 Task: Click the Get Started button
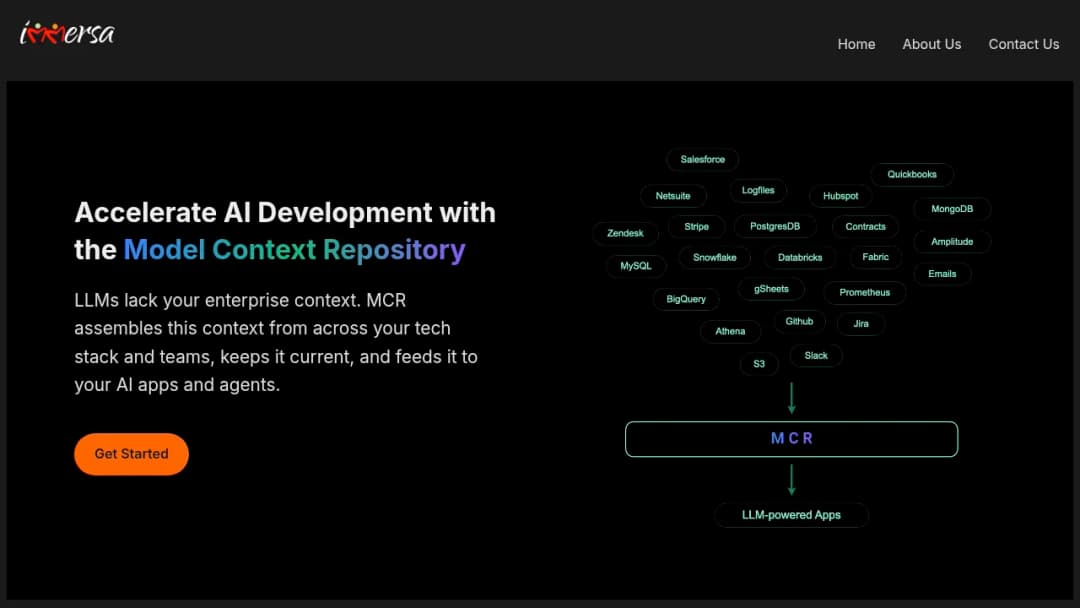coord(131,454)
